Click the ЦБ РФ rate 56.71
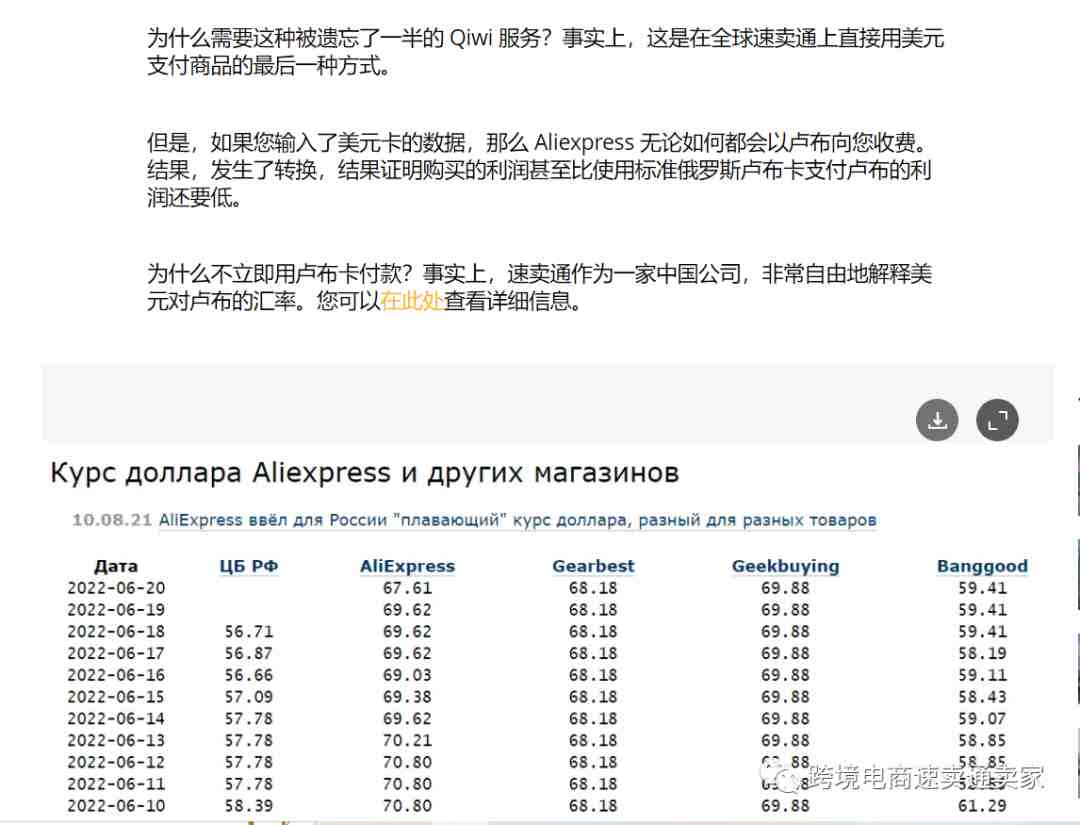Image resolution: width=1080 pixels, height=825 pixels. (249, 631)
